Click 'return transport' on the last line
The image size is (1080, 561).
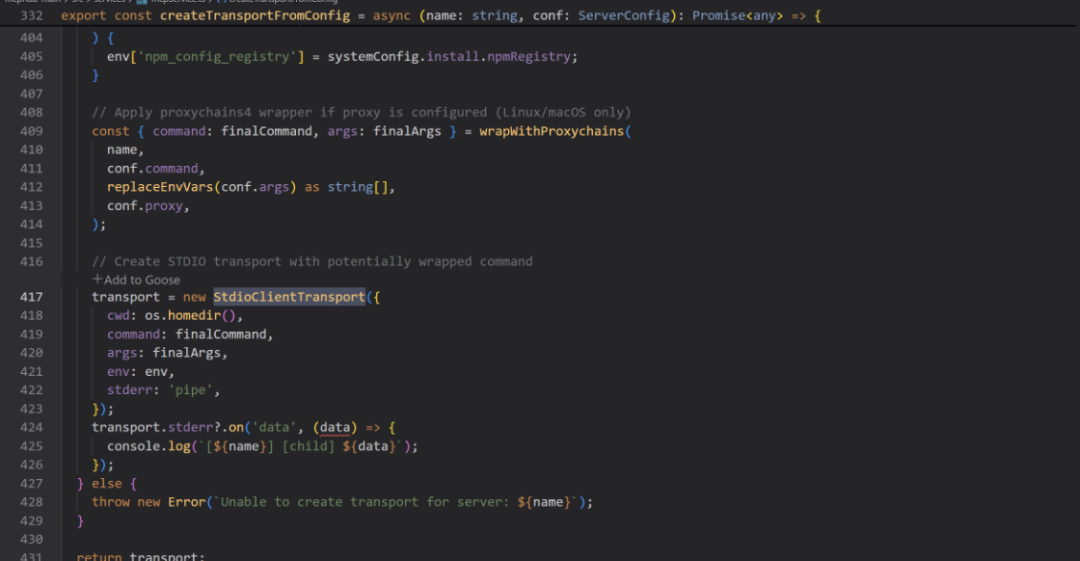click(141, 555)
